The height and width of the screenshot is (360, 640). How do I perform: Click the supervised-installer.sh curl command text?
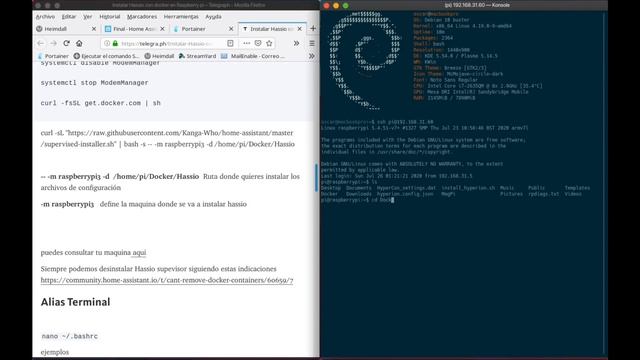coord(168,138)
